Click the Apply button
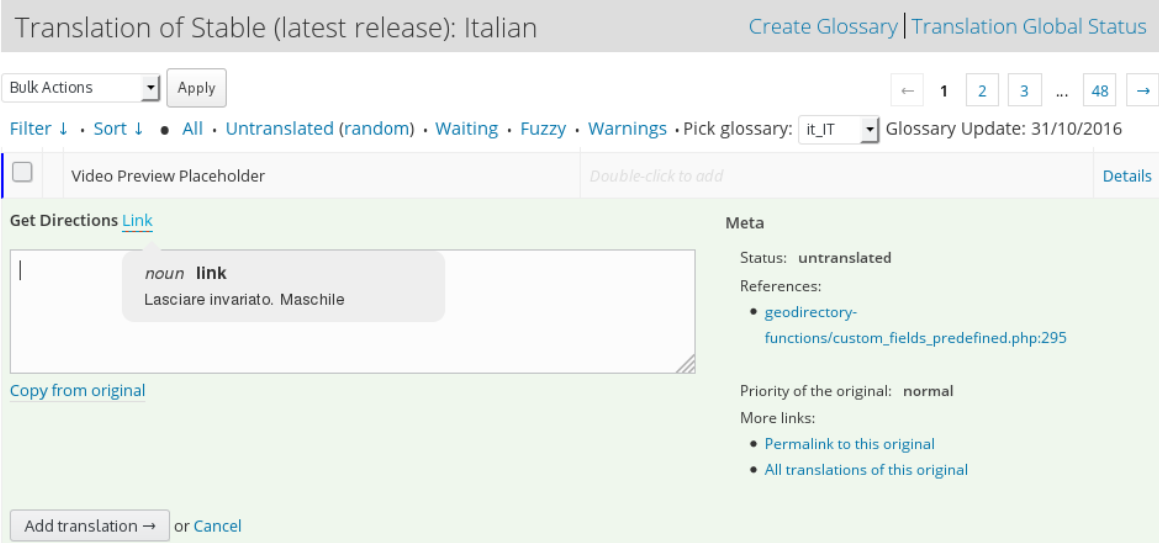 (x=197, y=88)
